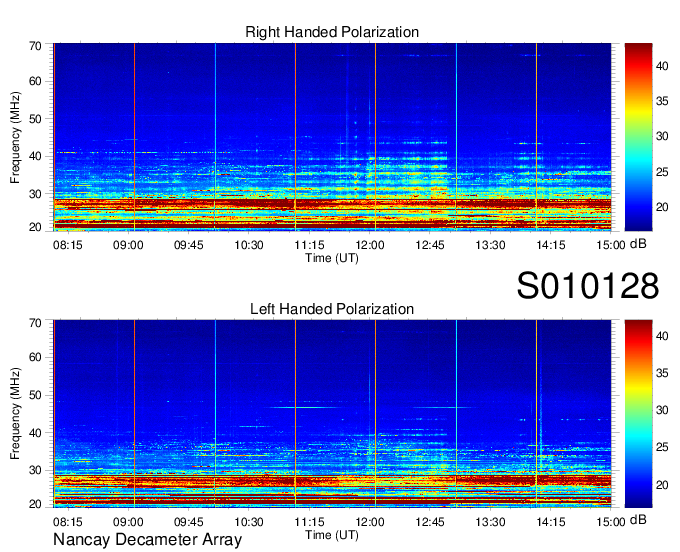Click the 30 dB label on the top colorbar
This screenshot has height=552, width=680.
pos(662,136)
